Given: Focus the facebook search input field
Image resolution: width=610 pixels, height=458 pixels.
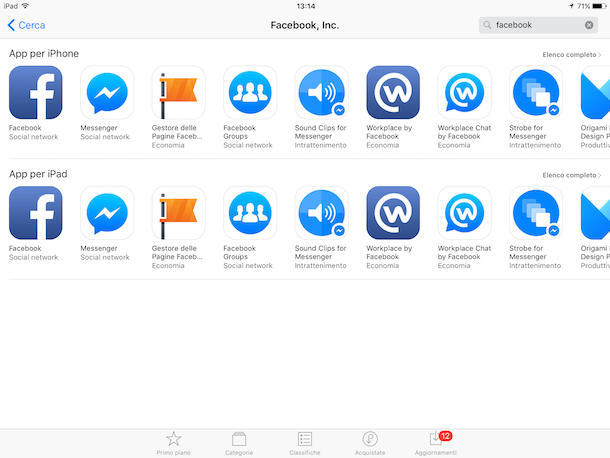Looking at the screenshot, I should click(x=538, y=25).
